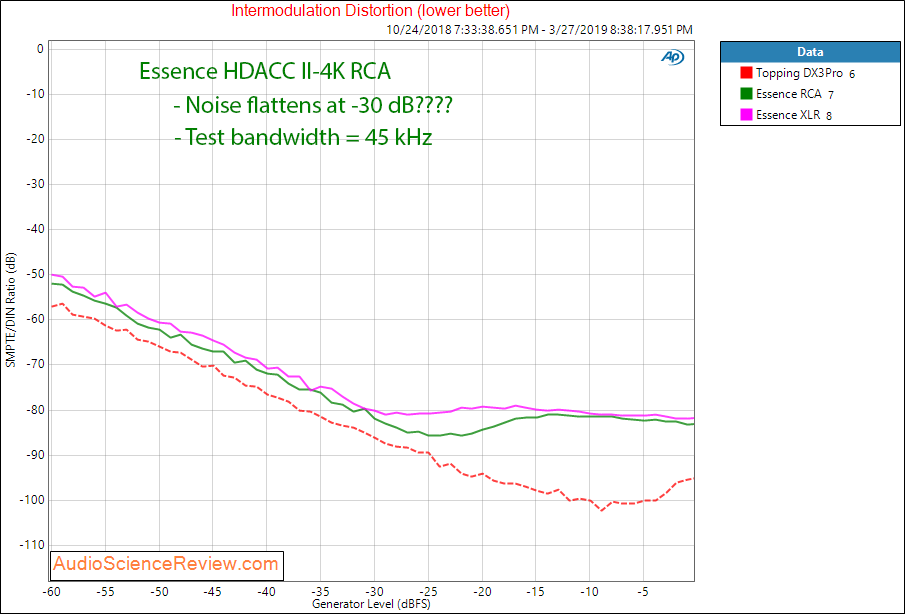The image size is (905, 614).
Task: Click the green Essence RCA legend swatch
Action: click(x=746, y=93)
